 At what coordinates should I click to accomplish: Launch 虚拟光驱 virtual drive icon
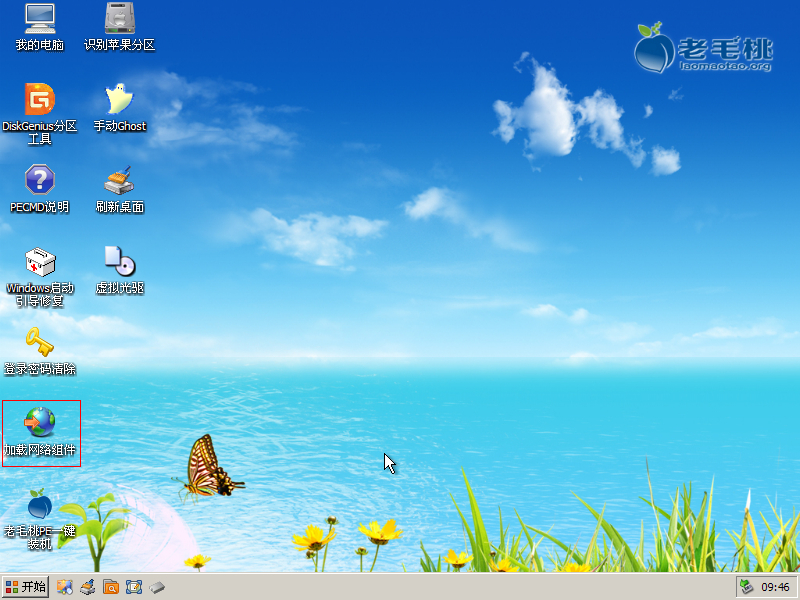(120, 263)
